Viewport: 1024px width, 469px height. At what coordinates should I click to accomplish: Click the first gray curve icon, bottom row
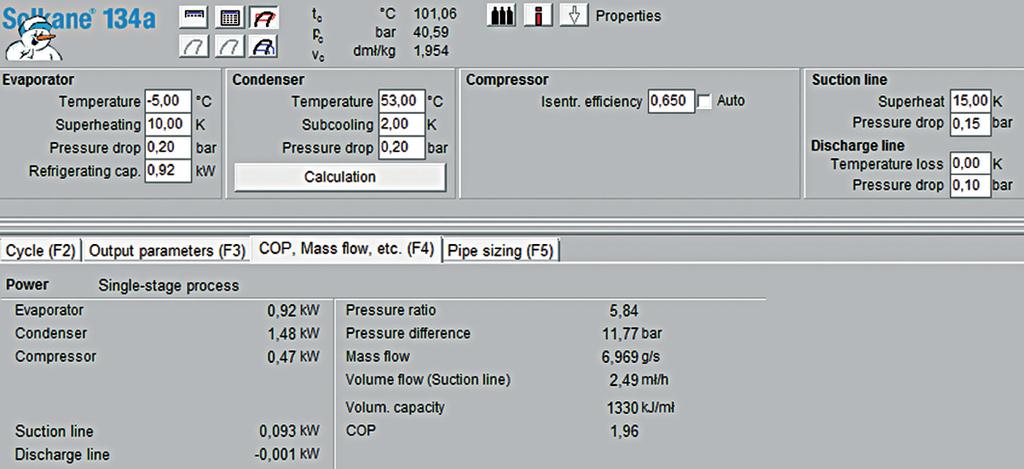coord(193,46)
